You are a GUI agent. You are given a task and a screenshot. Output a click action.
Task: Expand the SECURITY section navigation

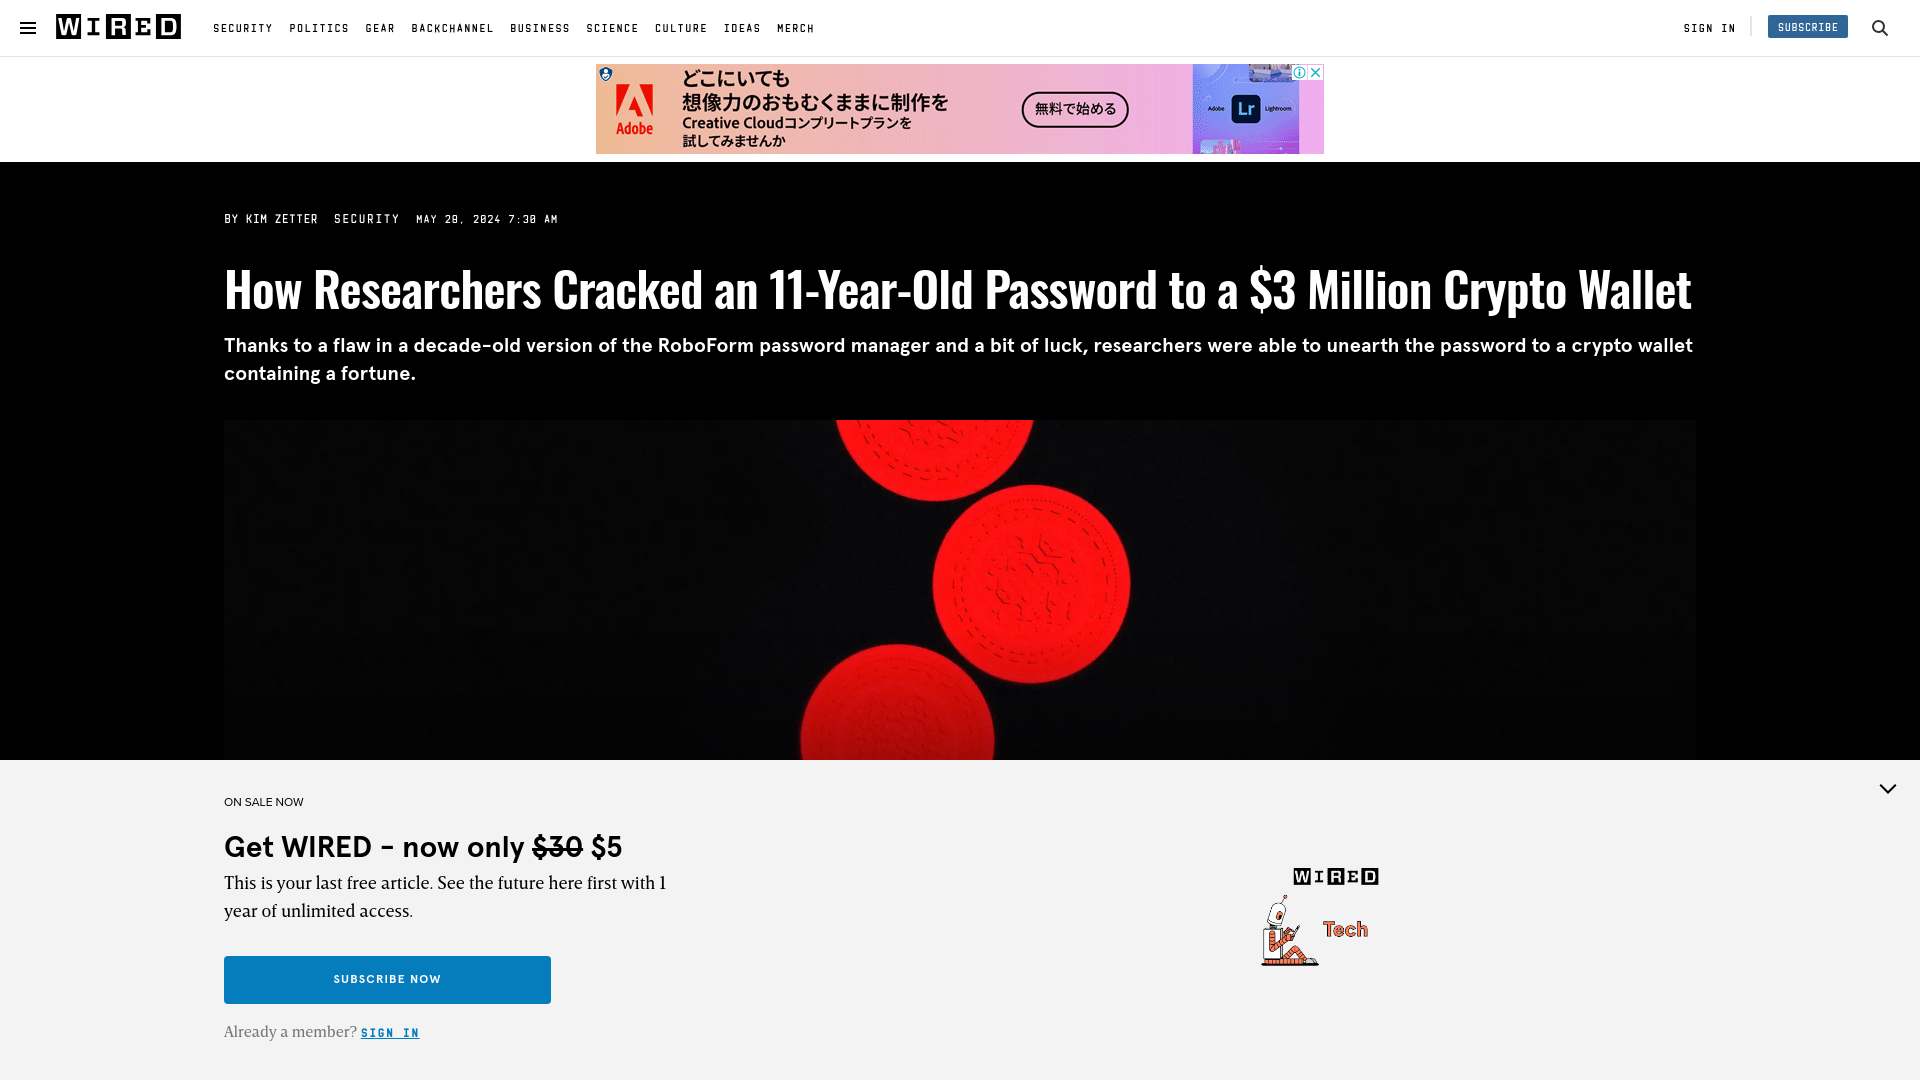(243, 26)
